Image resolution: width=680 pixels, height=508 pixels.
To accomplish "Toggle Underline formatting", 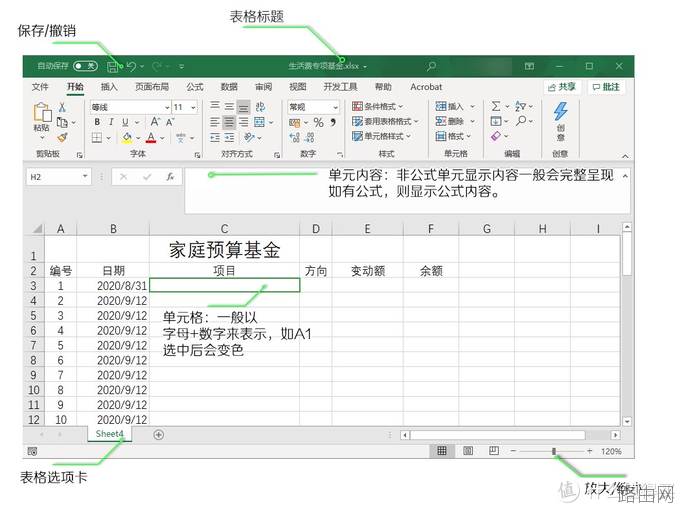I will (x=125, y=122).
